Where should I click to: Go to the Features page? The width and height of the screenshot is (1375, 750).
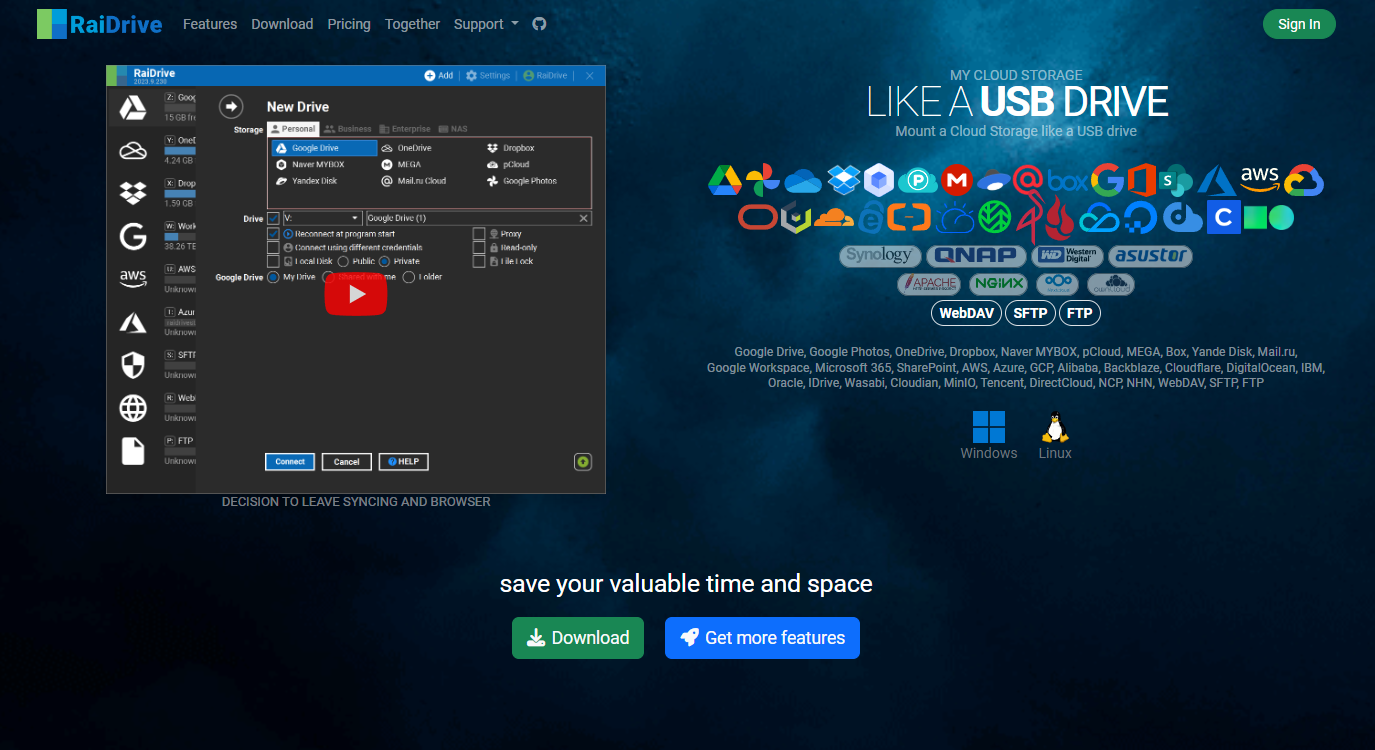pos(210,24)
